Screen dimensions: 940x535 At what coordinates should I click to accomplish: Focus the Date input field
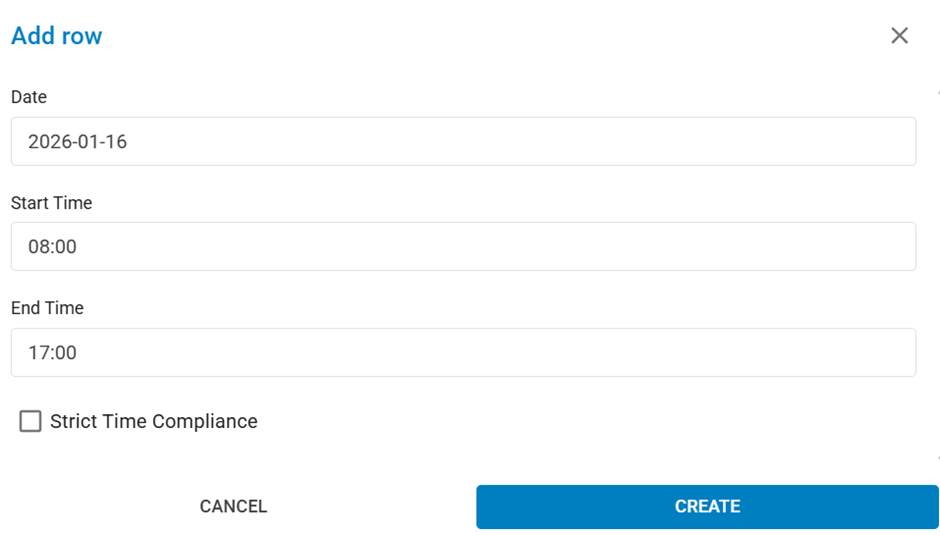[463, 142]
